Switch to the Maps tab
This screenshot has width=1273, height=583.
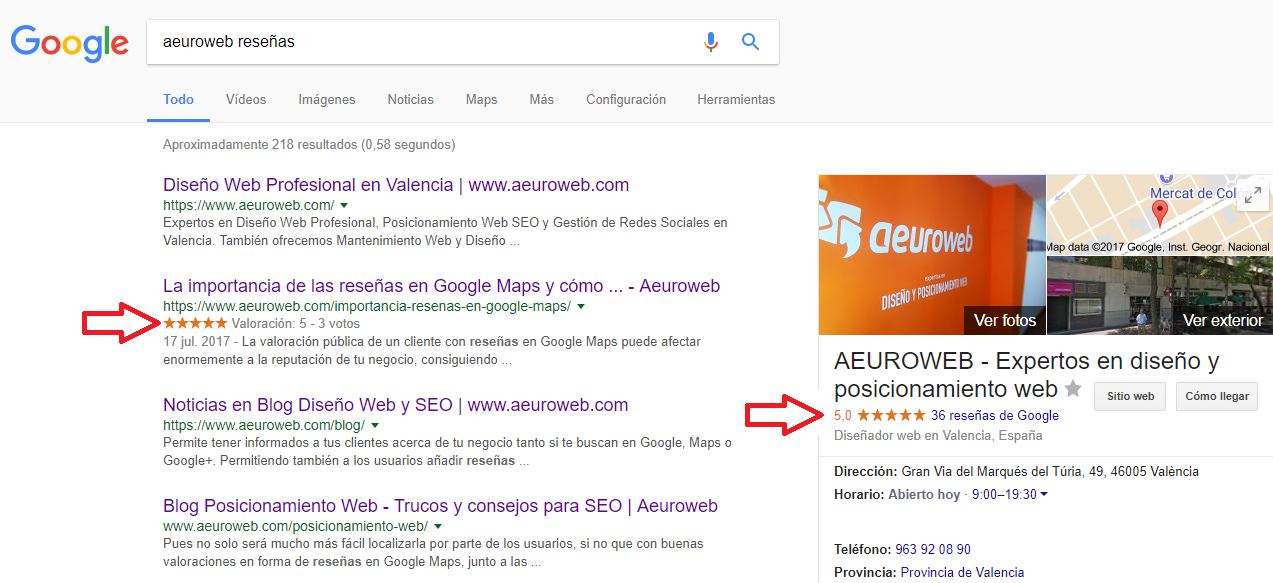pos(481,100)
